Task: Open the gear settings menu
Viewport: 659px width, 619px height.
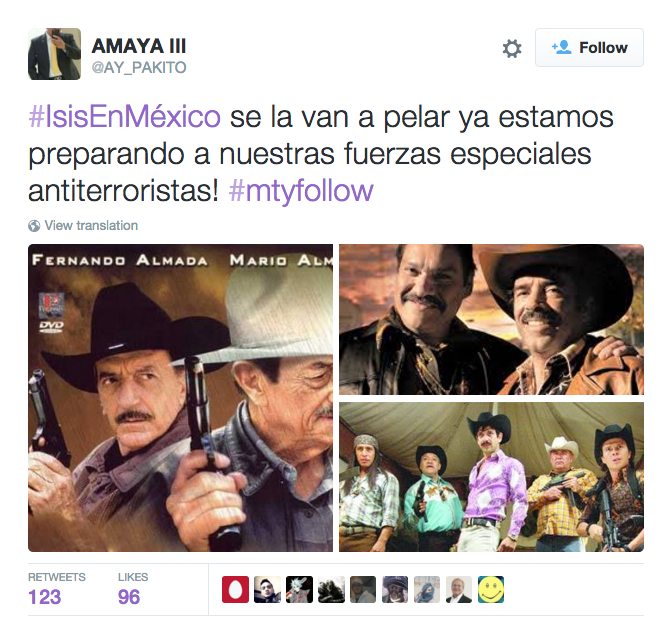Action: click(x=512, y=48)
